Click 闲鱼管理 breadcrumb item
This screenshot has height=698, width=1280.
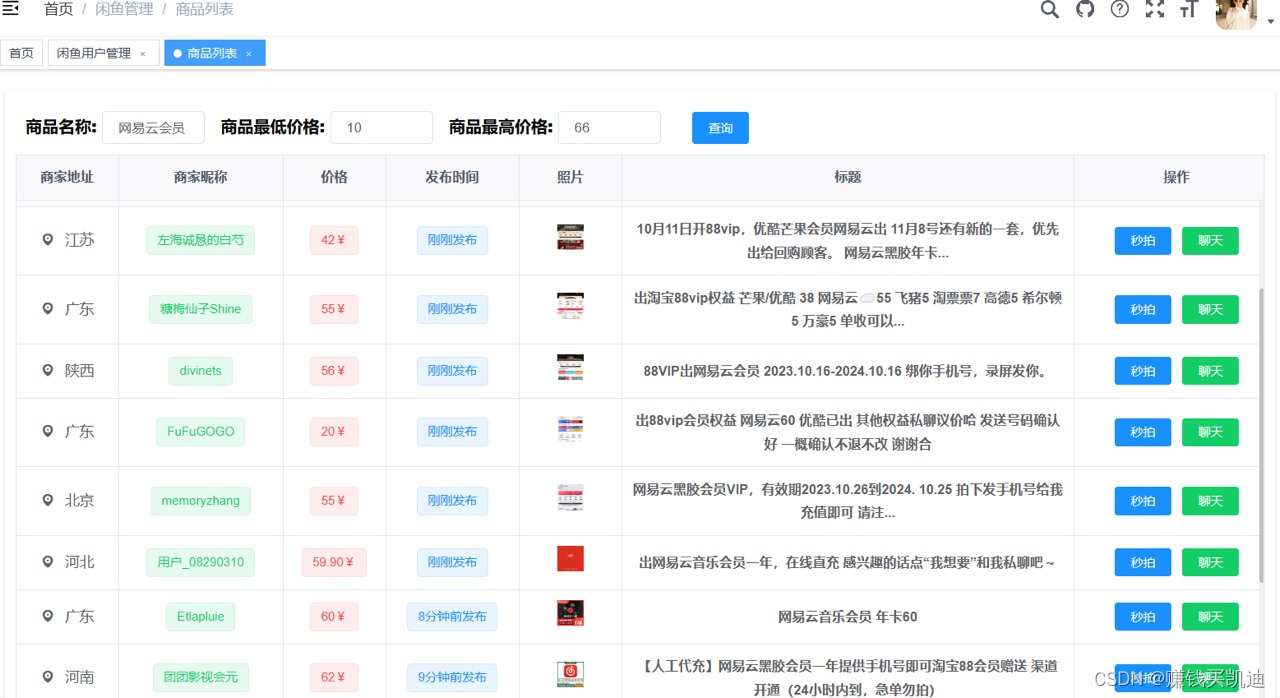[124, 9]
